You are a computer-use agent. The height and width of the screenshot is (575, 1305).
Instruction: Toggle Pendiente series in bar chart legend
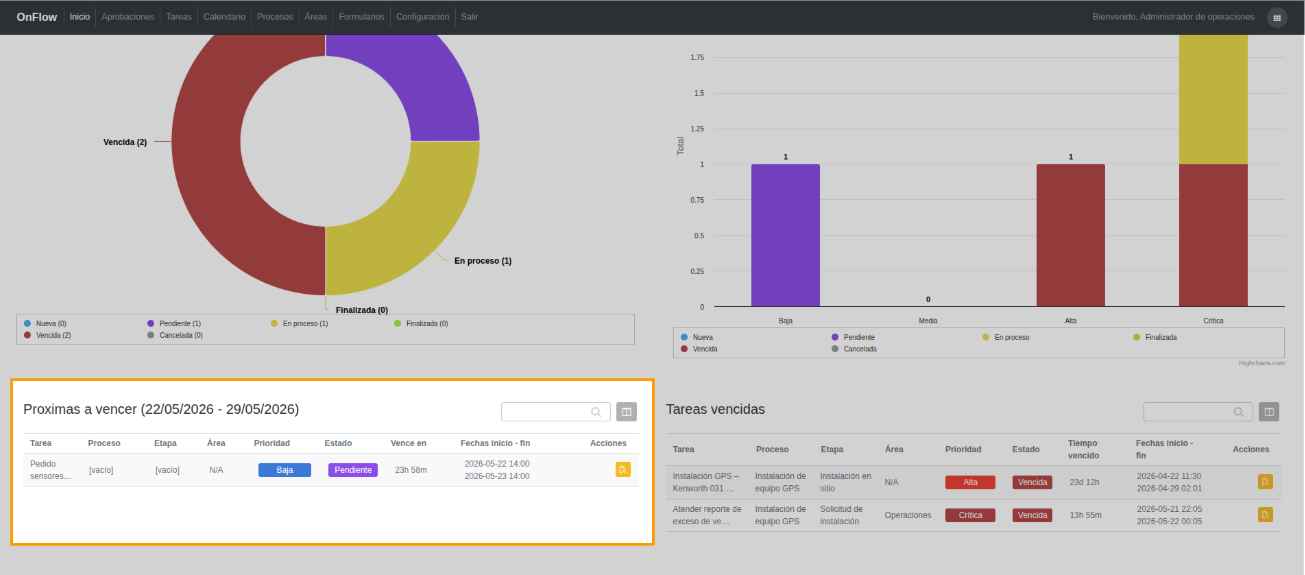click(853, 337)
